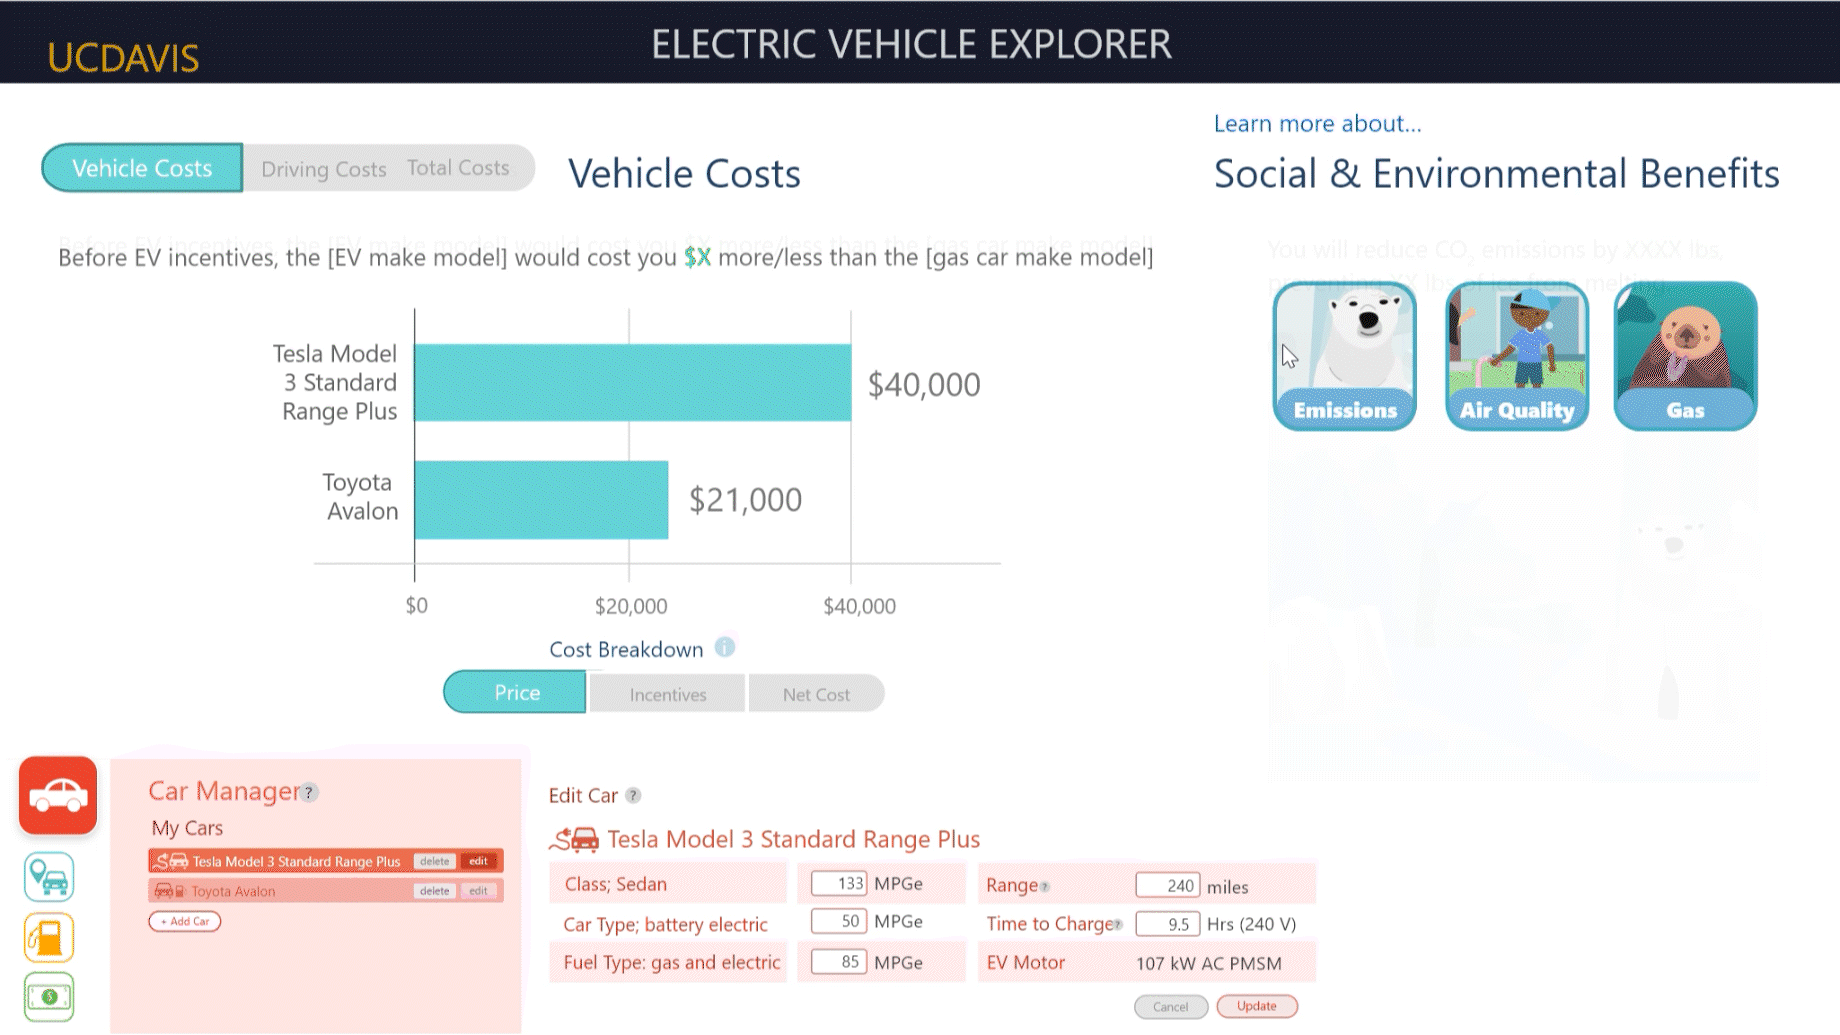Select the Price breakdown option
The width and height of the screenshot is (1840, 1035).
click(x=515, y=692)
